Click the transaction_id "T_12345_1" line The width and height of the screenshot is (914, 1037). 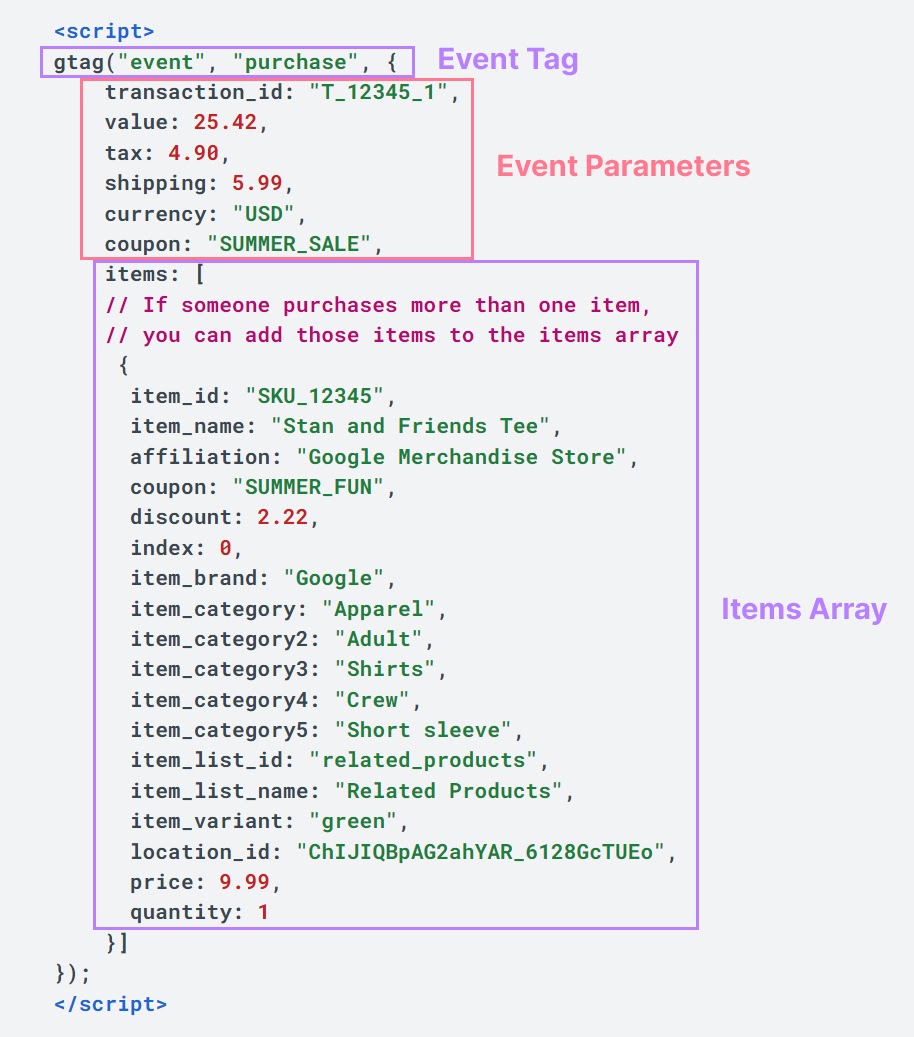(x=282, y=92)
